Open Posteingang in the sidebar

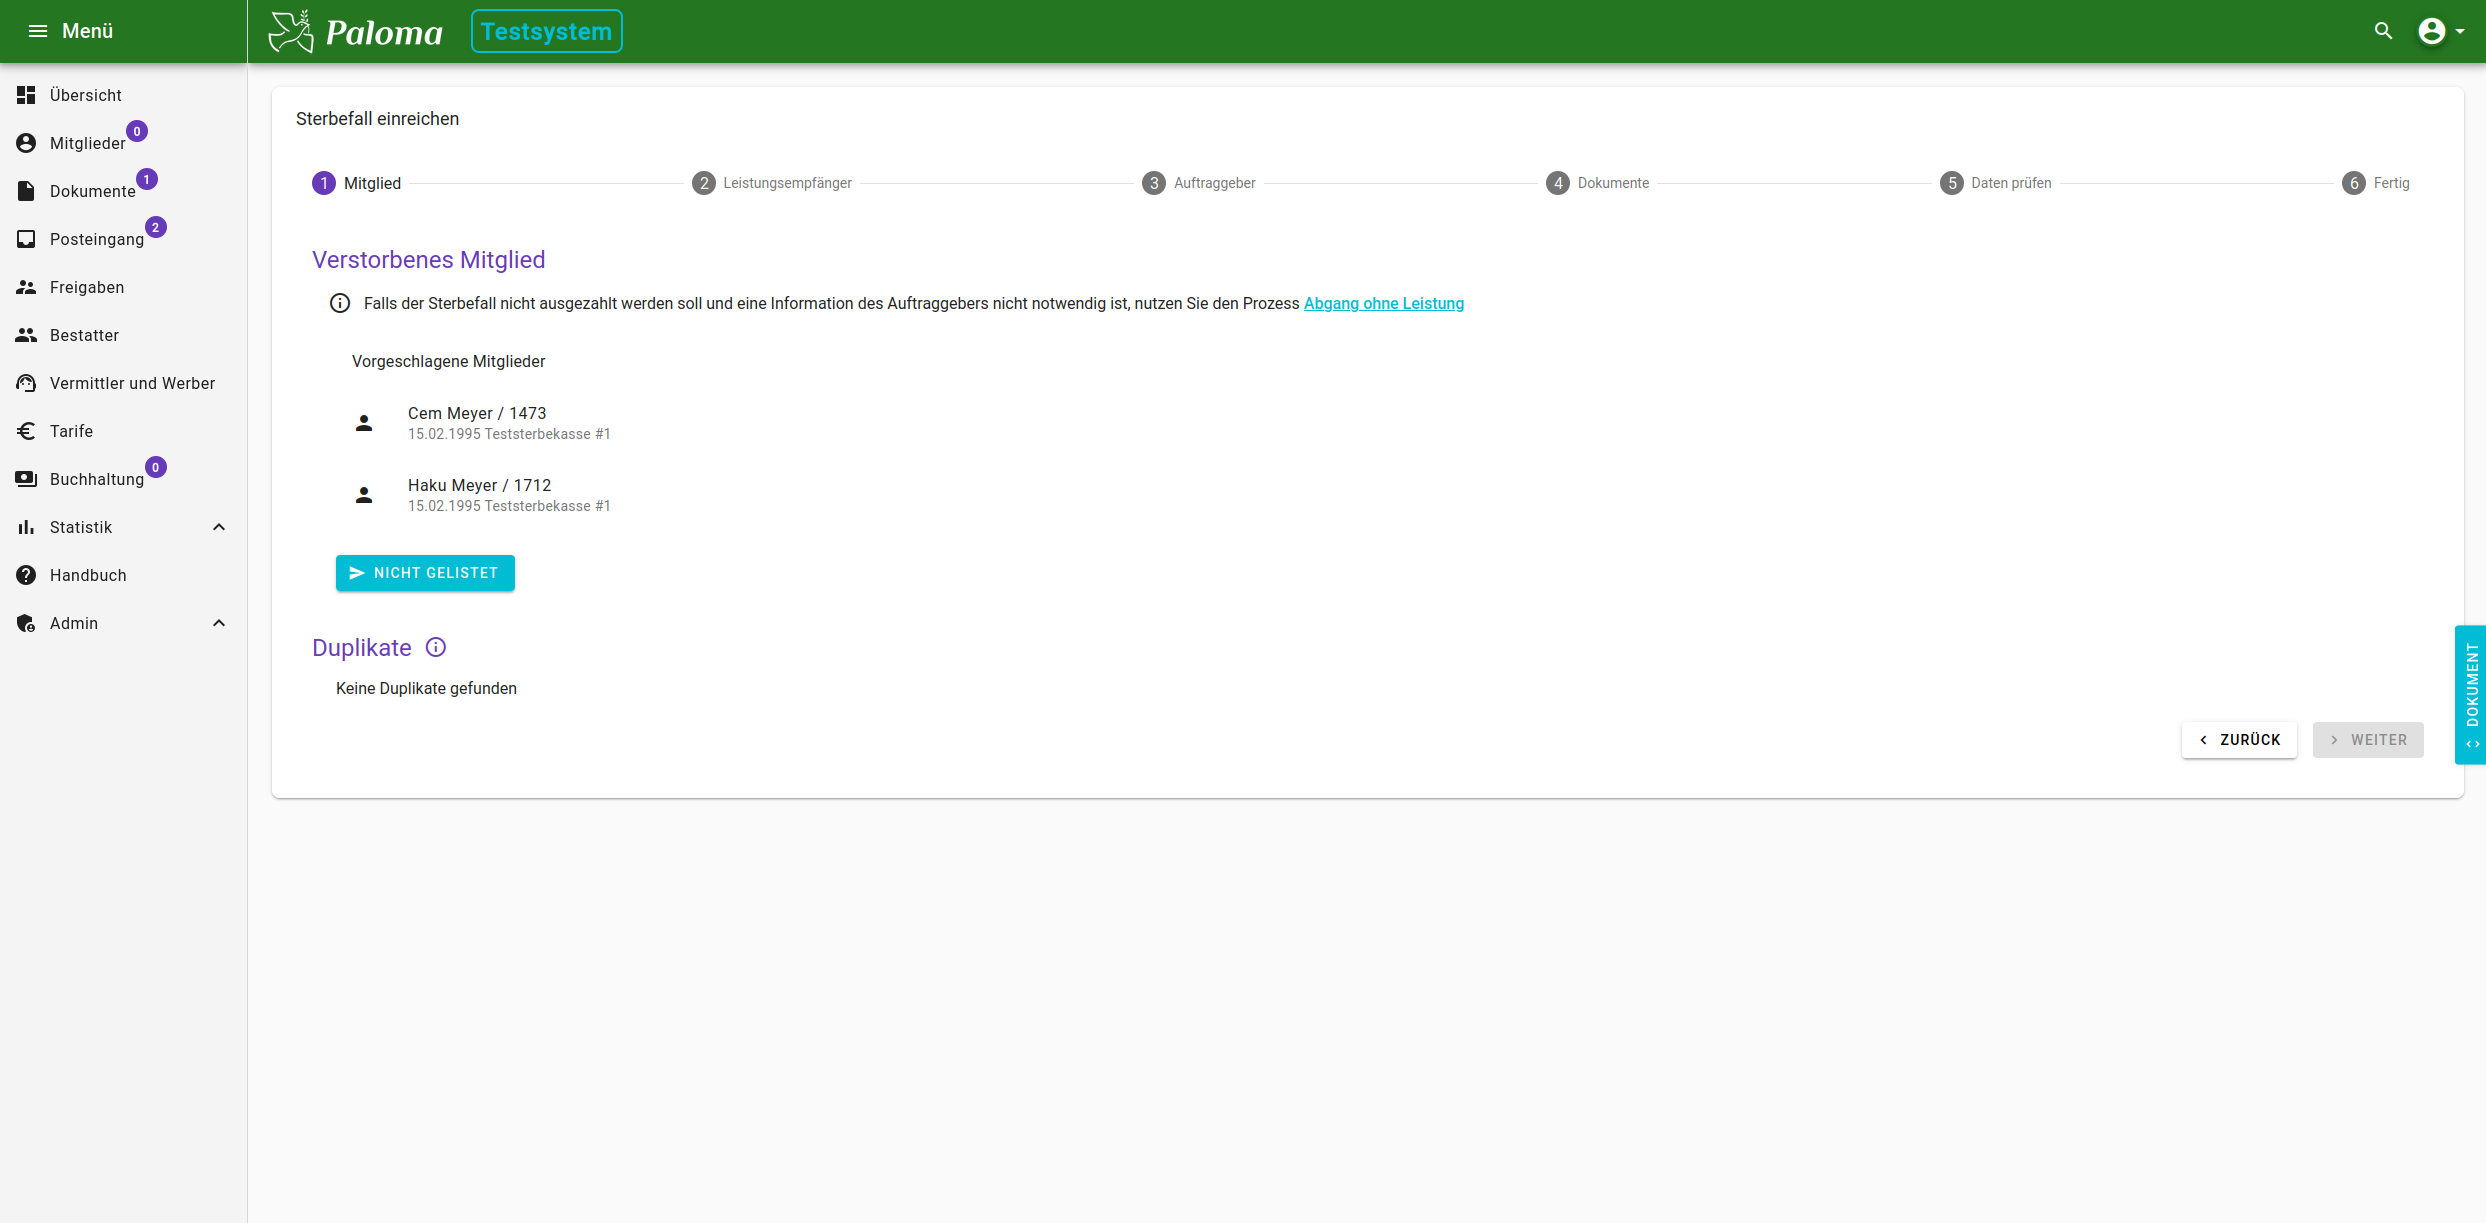click(123, 239)
